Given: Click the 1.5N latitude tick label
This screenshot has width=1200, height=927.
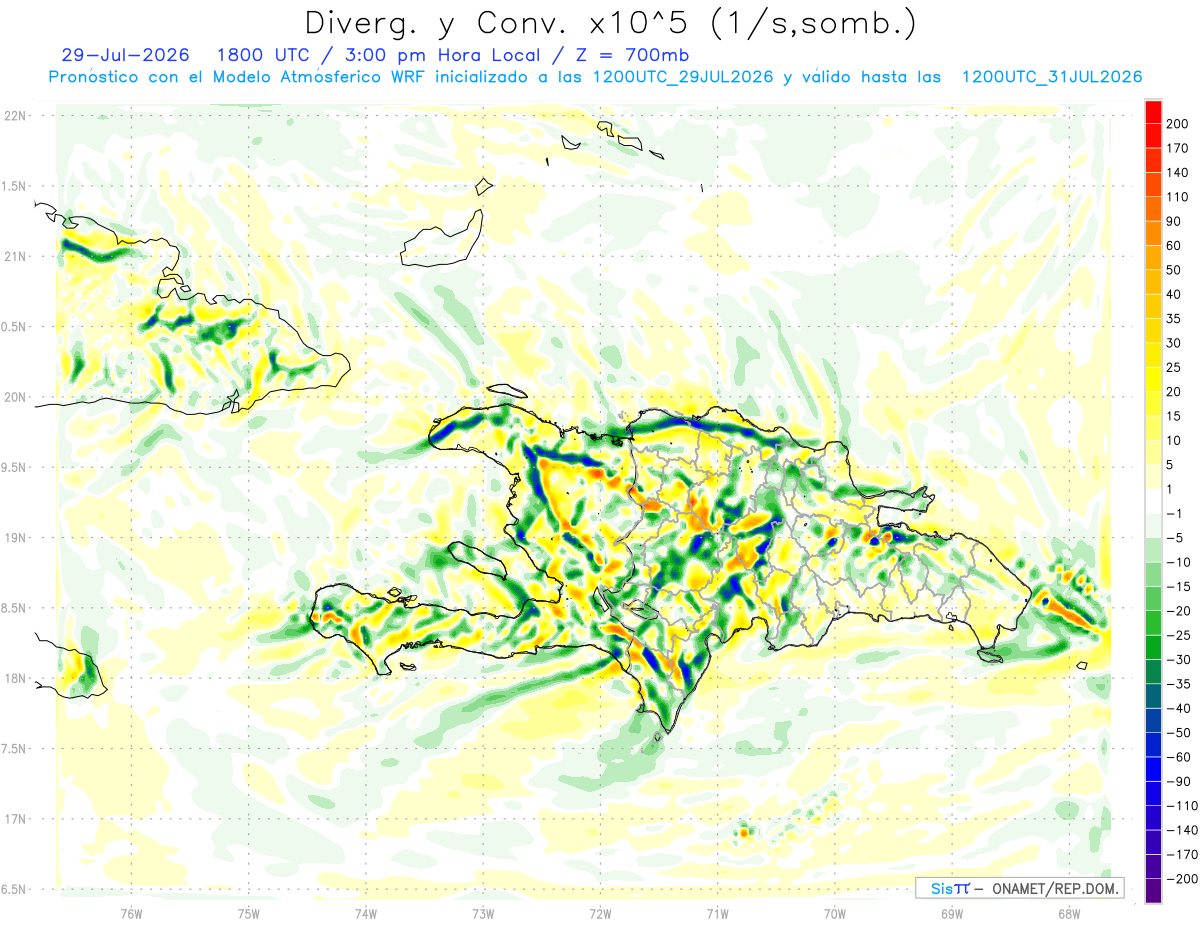Looking at the screenshot, I should point(14,186).
